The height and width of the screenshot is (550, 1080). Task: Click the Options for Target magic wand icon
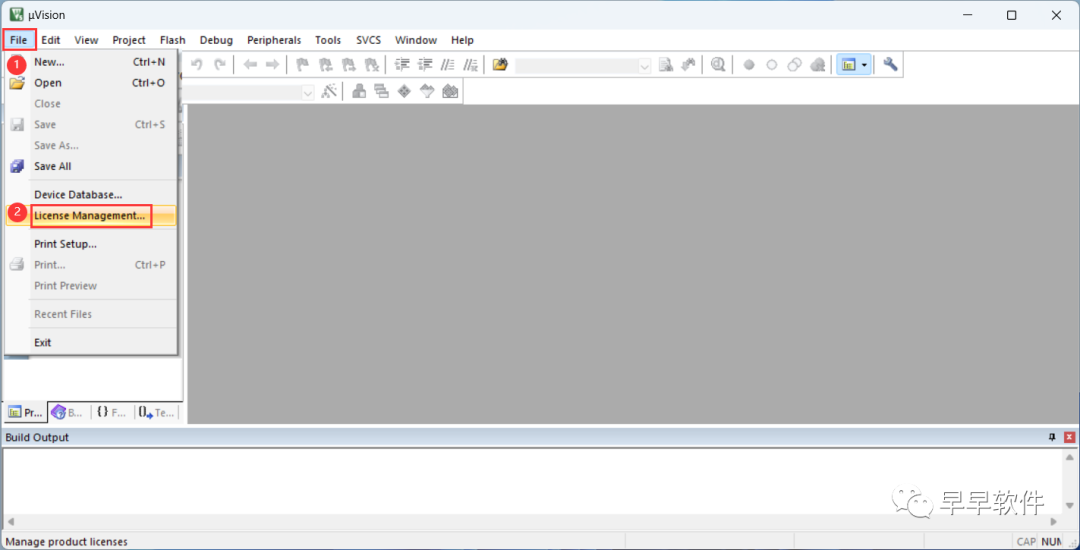(329, 92)
